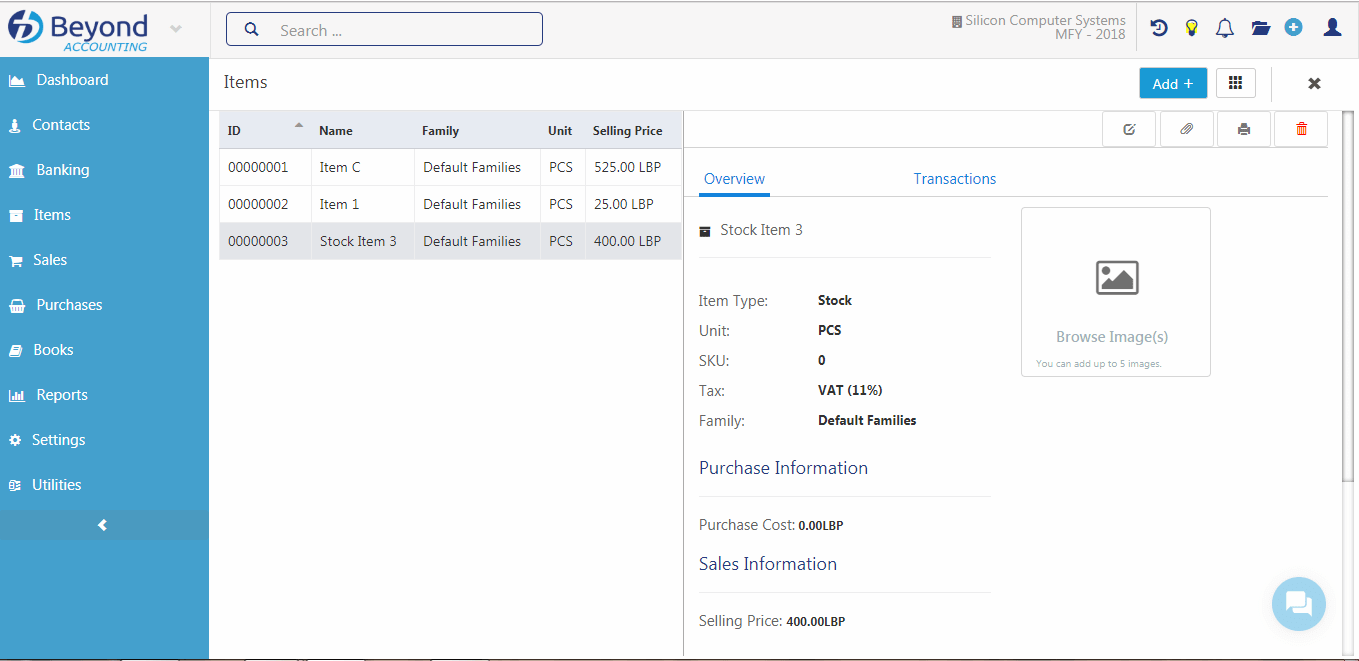
Task: Click the open folder icon in header
Action: [x=1260, y=28]
